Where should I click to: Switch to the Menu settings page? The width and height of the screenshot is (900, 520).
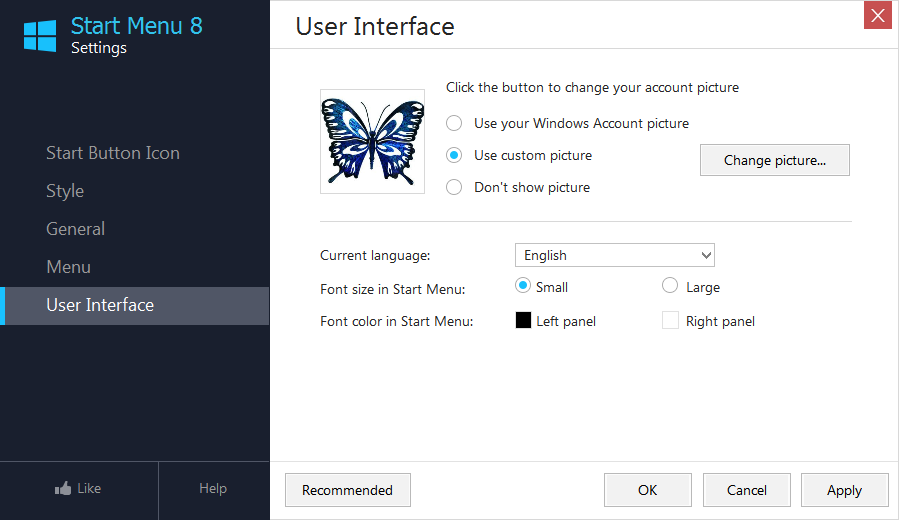(x=68, y=267)
